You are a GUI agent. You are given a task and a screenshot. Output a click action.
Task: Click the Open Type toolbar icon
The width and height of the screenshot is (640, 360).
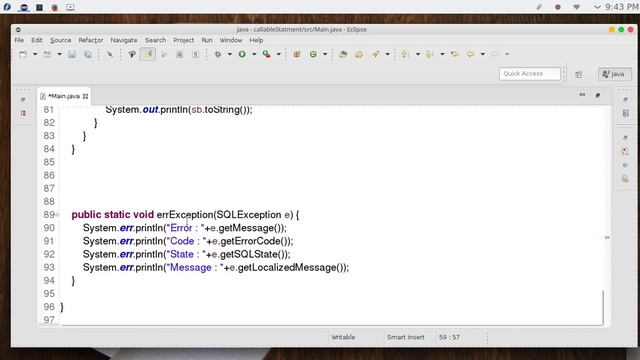[x=343, y=54]
